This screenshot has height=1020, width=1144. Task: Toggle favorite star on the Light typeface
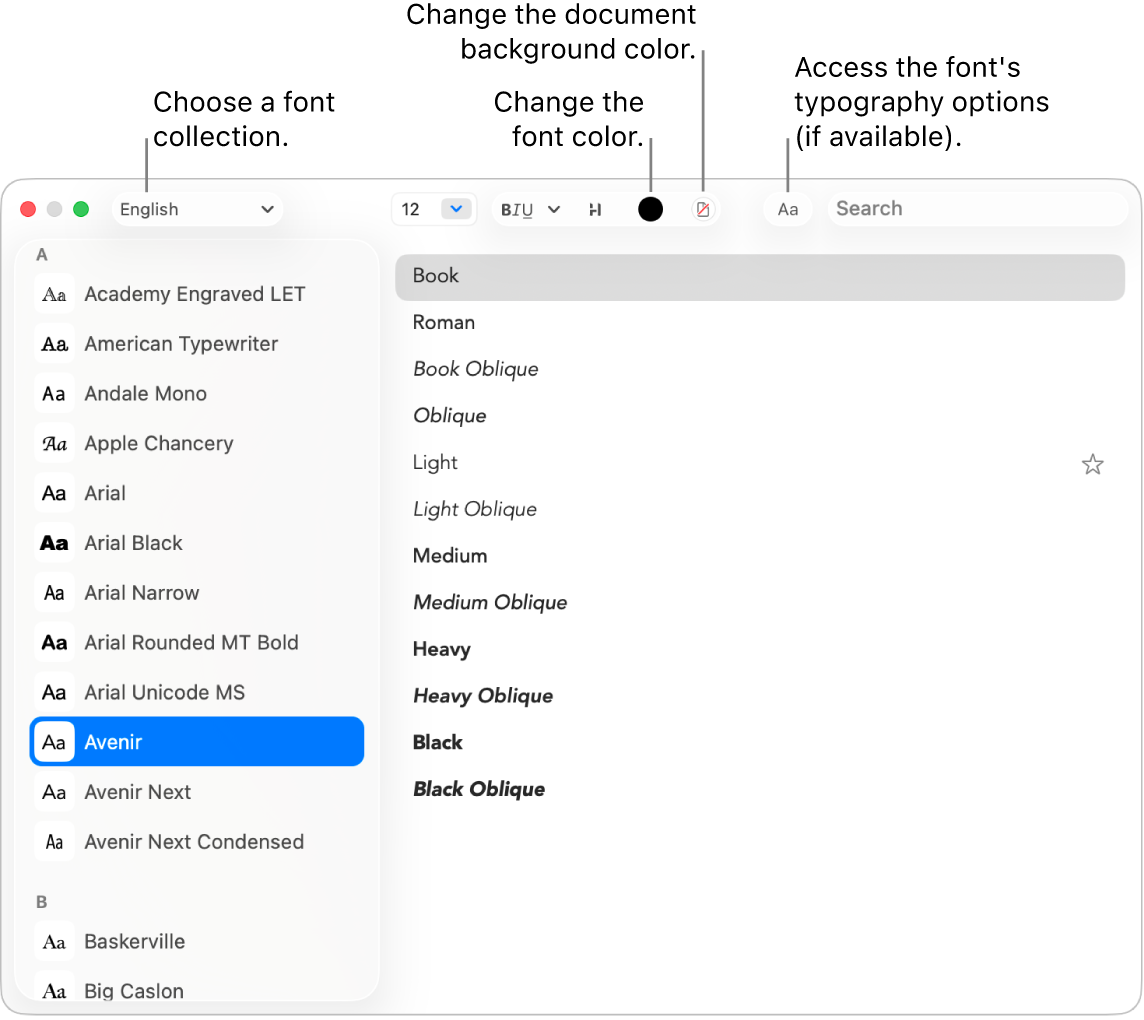click(x=1092, y=464)
